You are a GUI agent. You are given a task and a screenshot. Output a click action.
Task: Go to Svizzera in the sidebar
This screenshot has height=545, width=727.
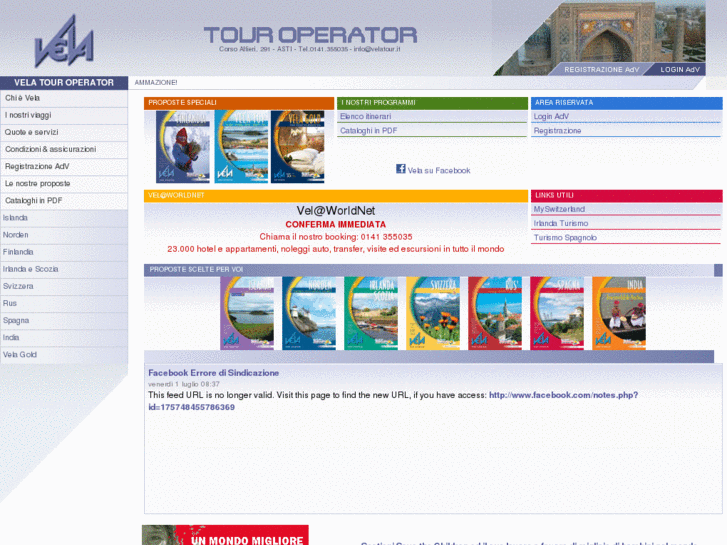pos(64,287)
